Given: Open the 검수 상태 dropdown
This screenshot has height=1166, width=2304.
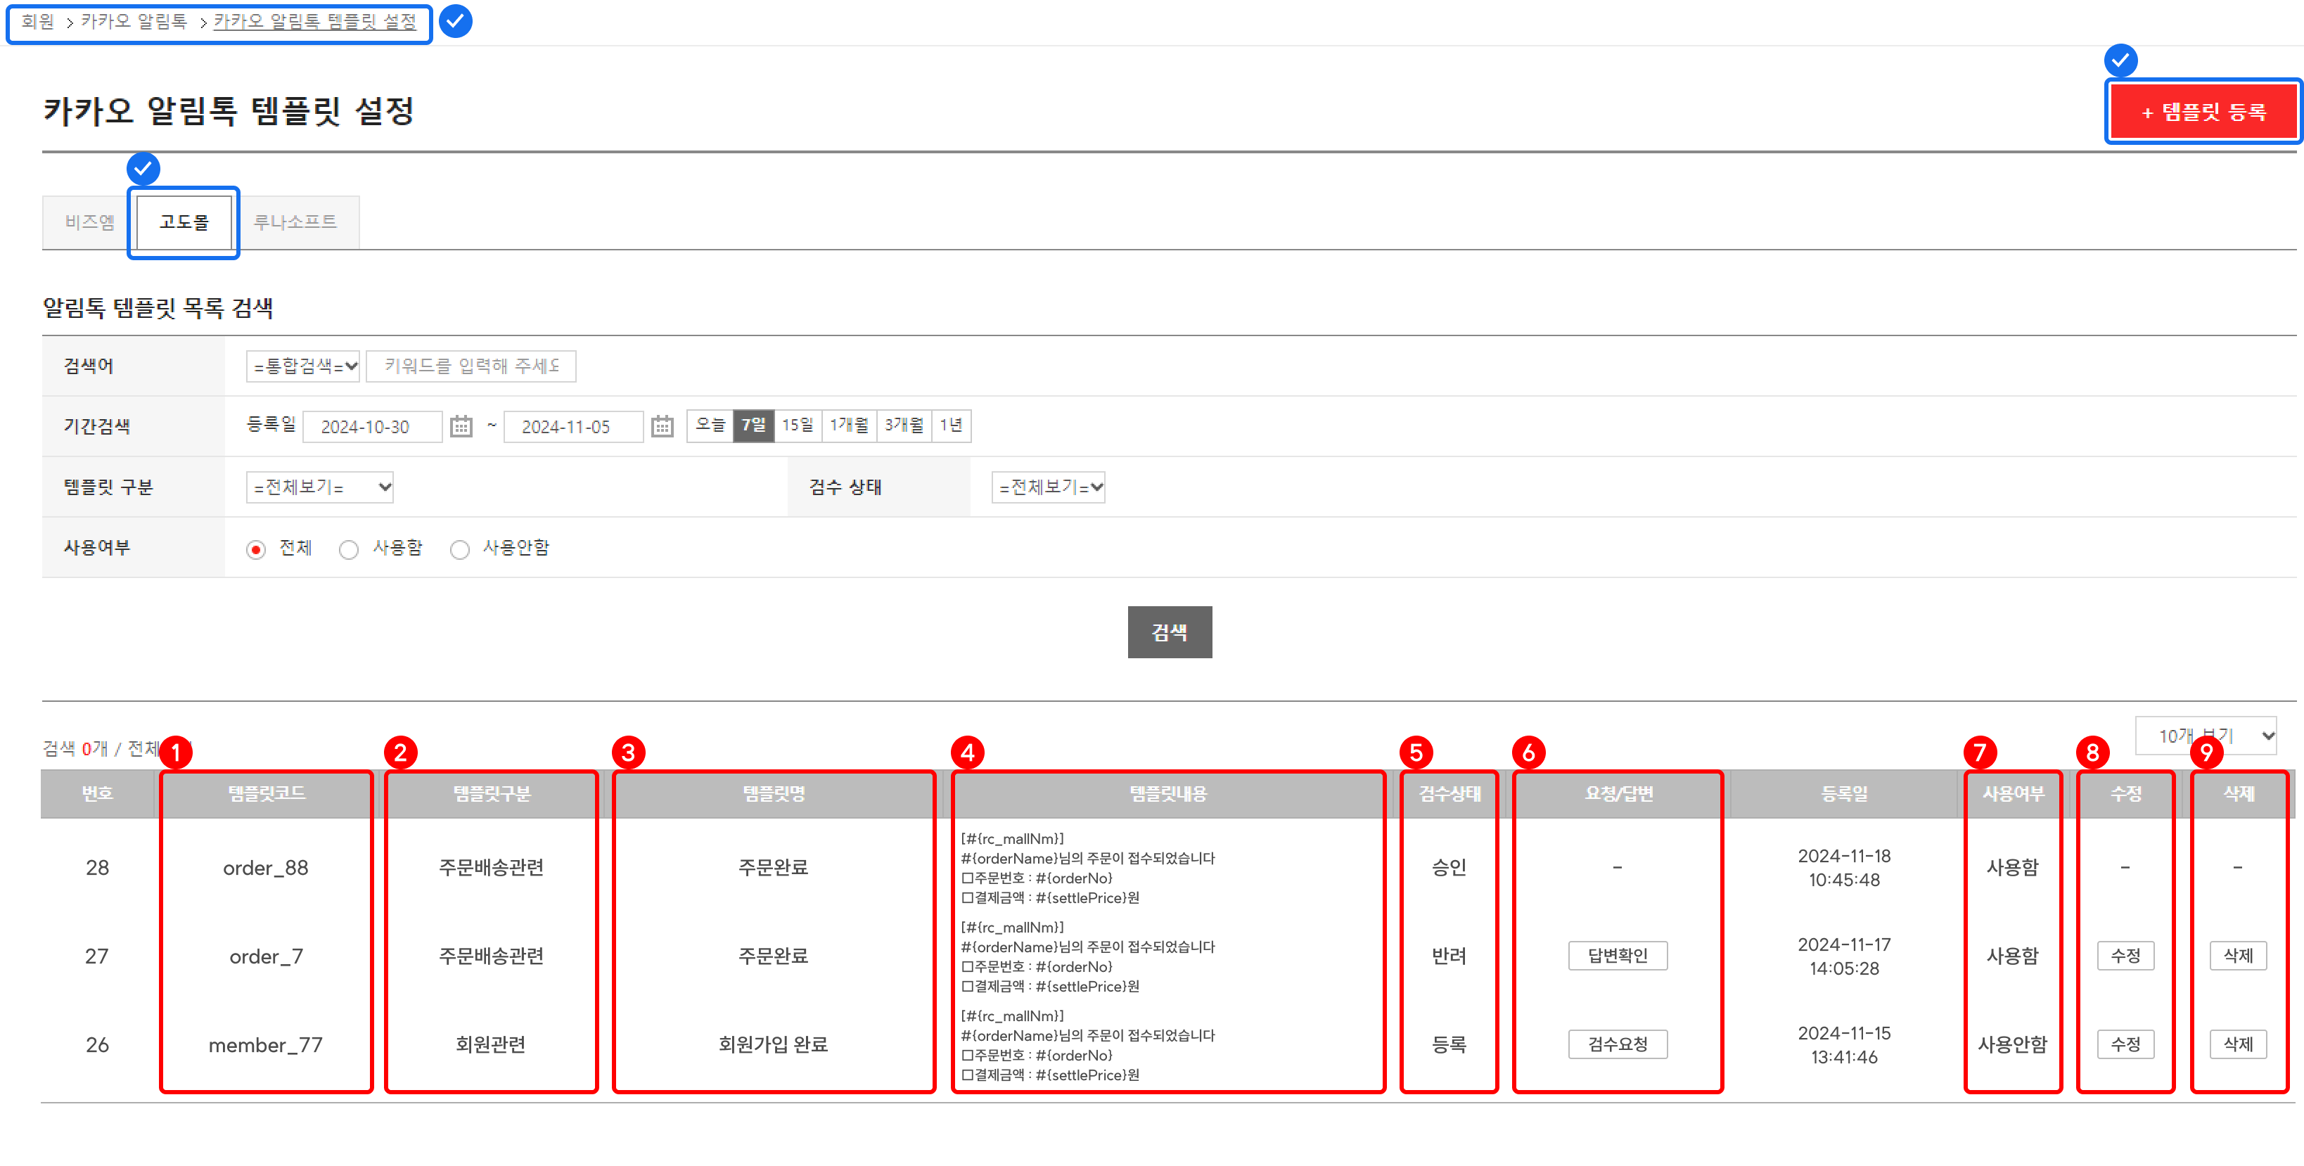Looking at the screenshot, I should (1048, 488).
